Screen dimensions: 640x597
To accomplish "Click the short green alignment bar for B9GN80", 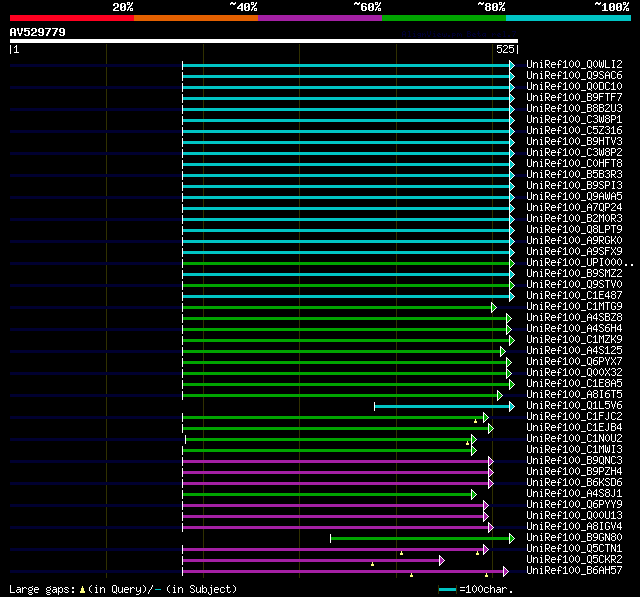I will click(420, 539).
